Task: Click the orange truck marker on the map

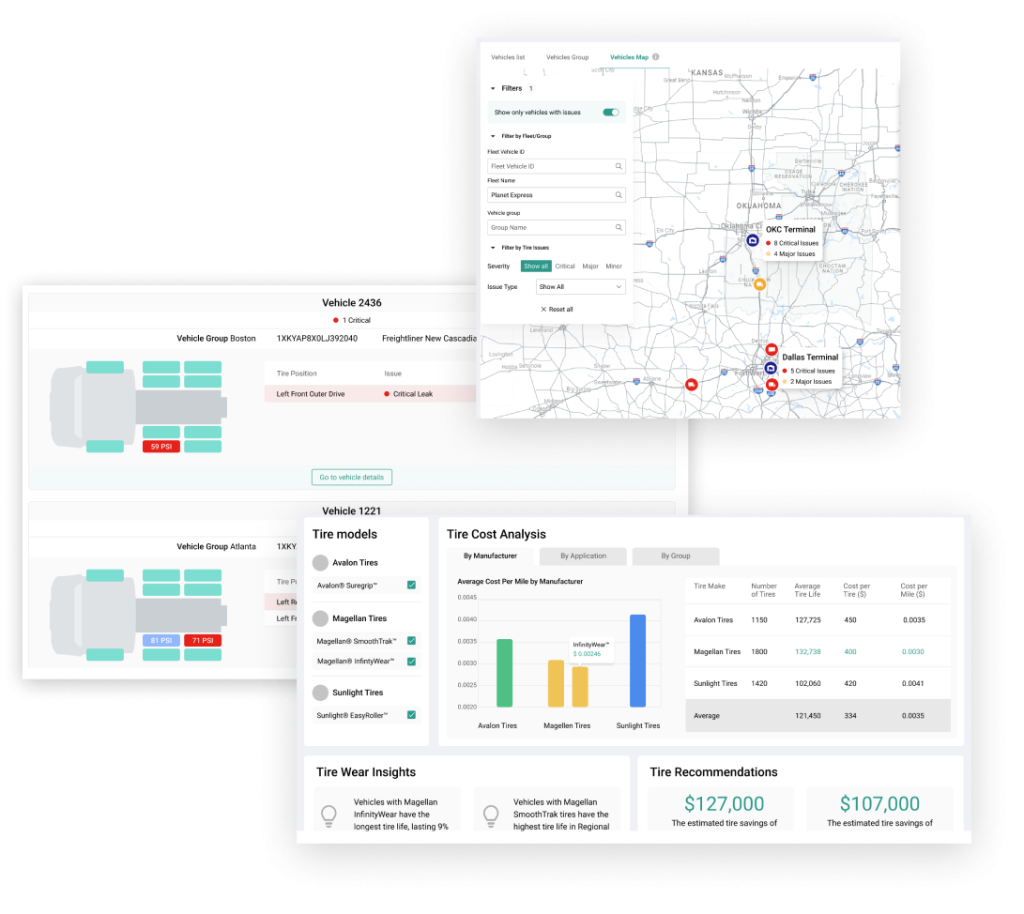Action: (x=760, y=285)
